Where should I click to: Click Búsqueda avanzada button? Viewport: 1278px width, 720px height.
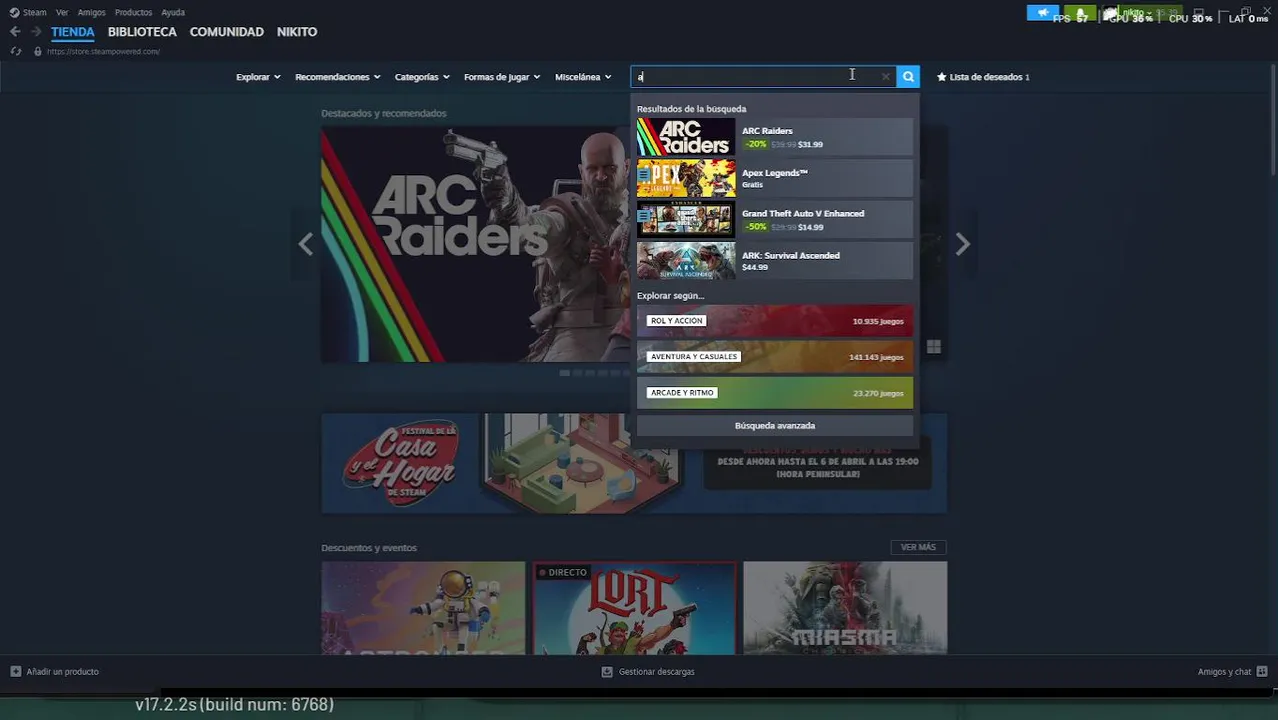(x=775, y=426)
